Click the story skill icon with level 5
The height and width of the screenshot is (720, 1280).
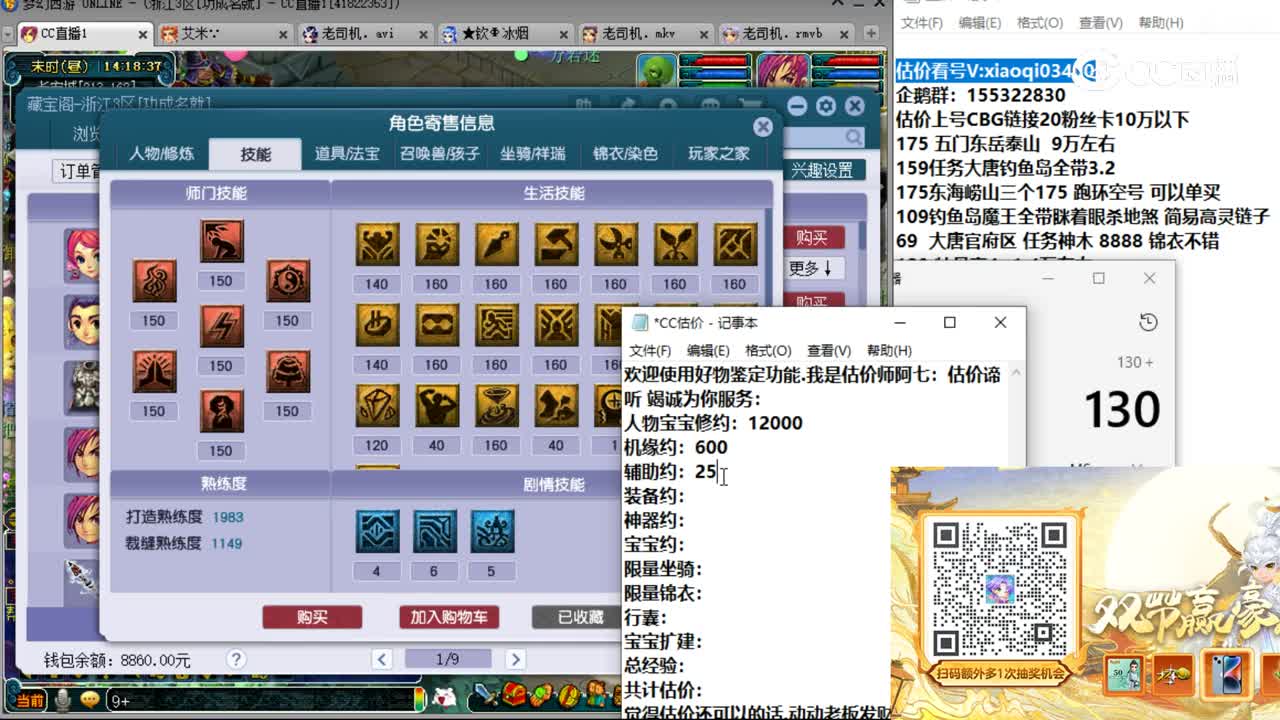[x=491, y=532]
